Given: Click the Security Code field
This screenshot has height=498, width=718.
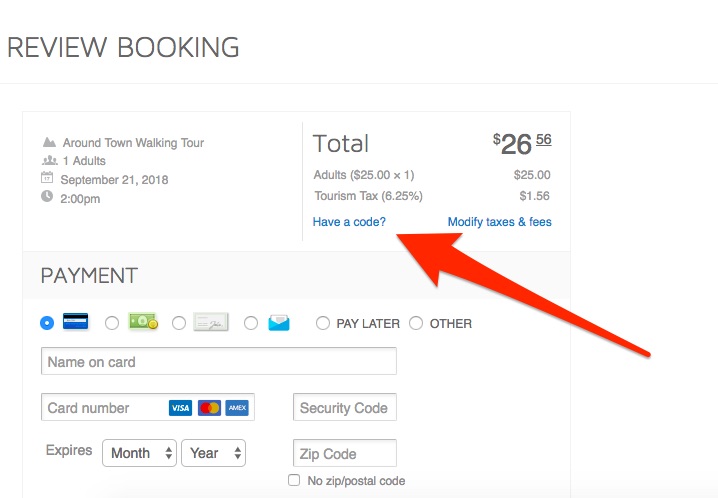Looking at the screenshot, I should click(x=345, y=407).
